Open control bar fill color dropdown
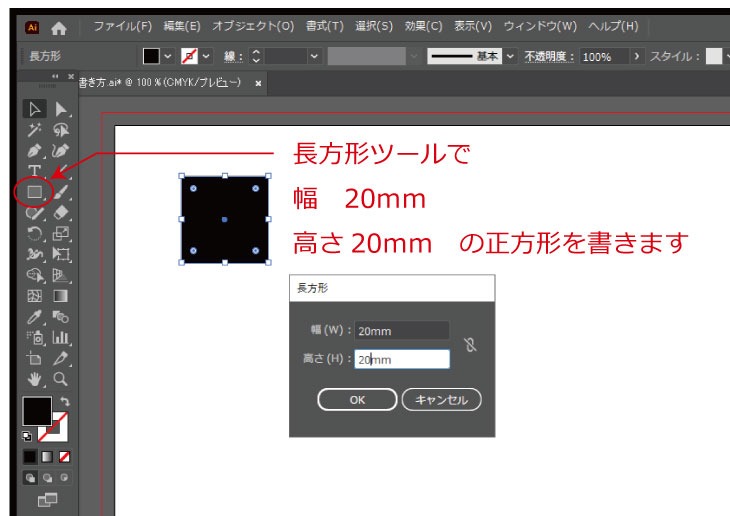 click(168, 56)
